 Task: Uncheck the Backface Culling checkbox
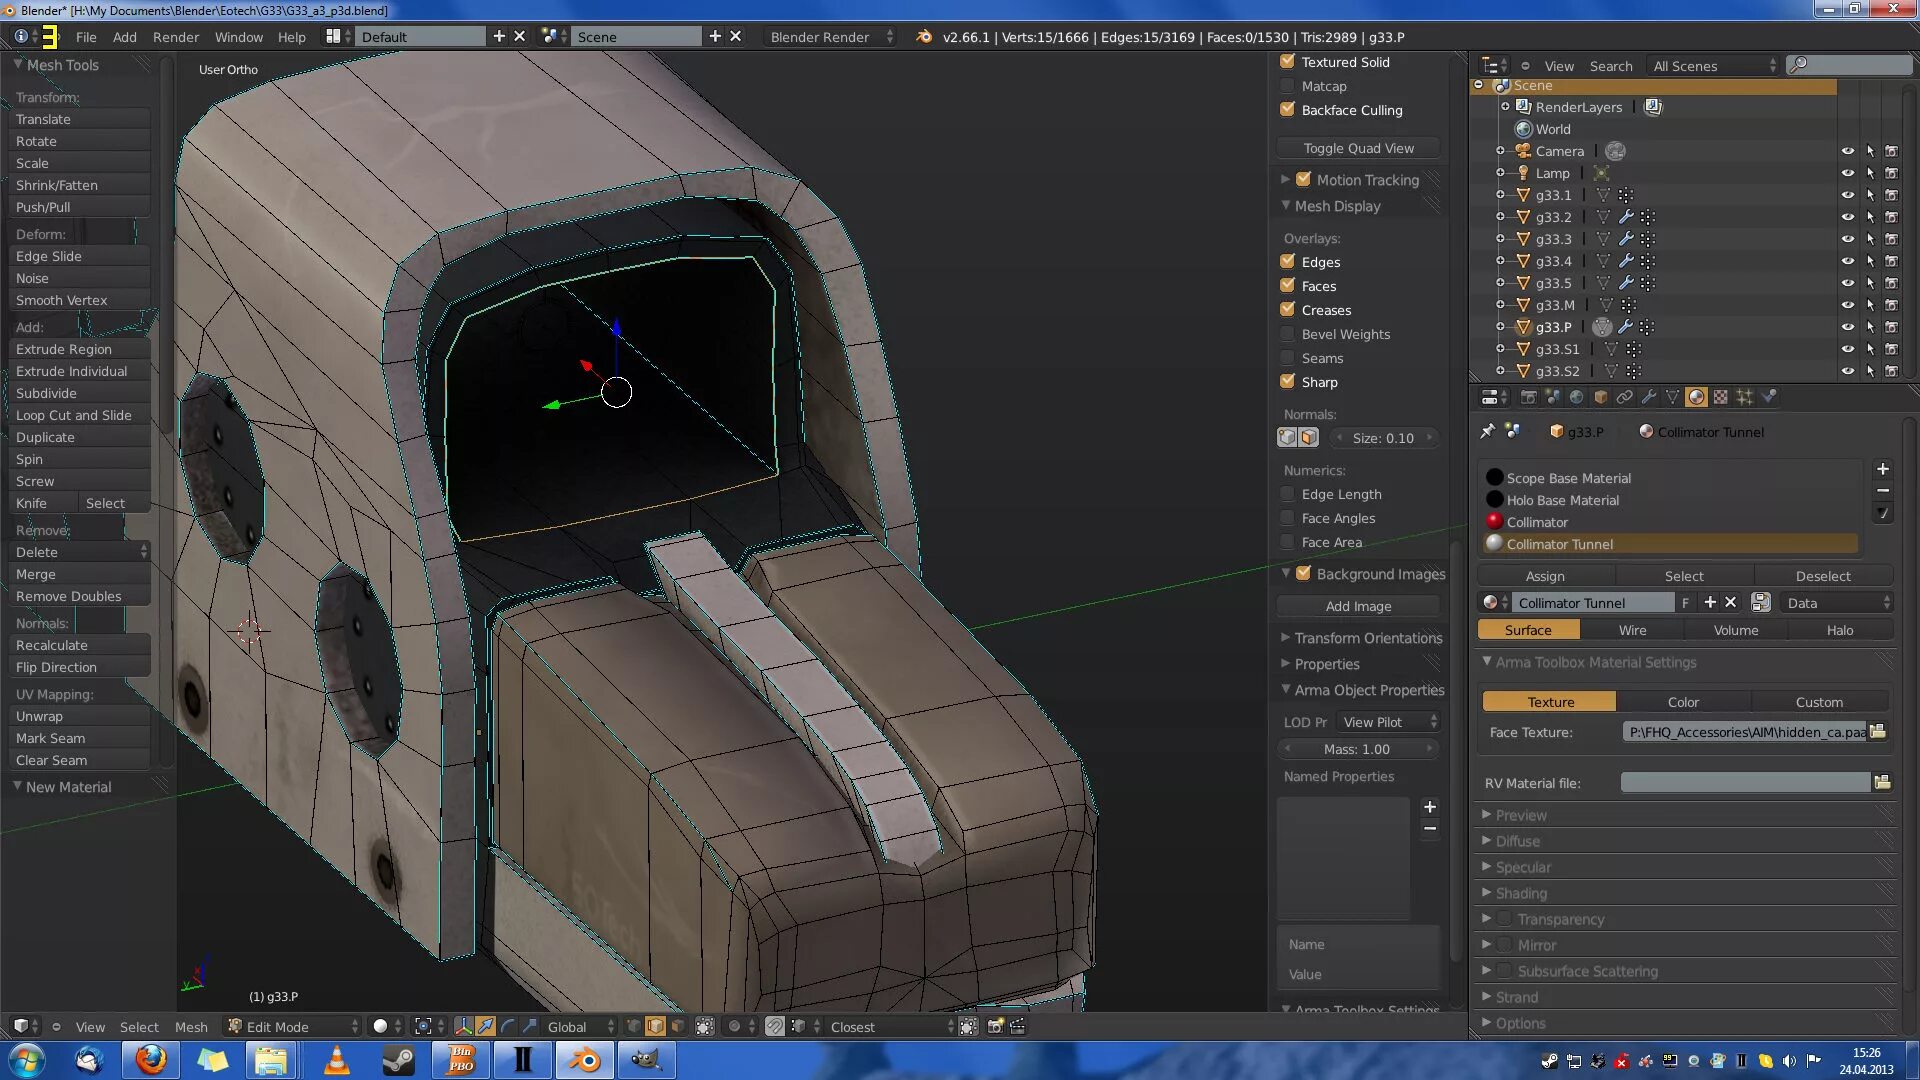click(x=1288, y=110)
